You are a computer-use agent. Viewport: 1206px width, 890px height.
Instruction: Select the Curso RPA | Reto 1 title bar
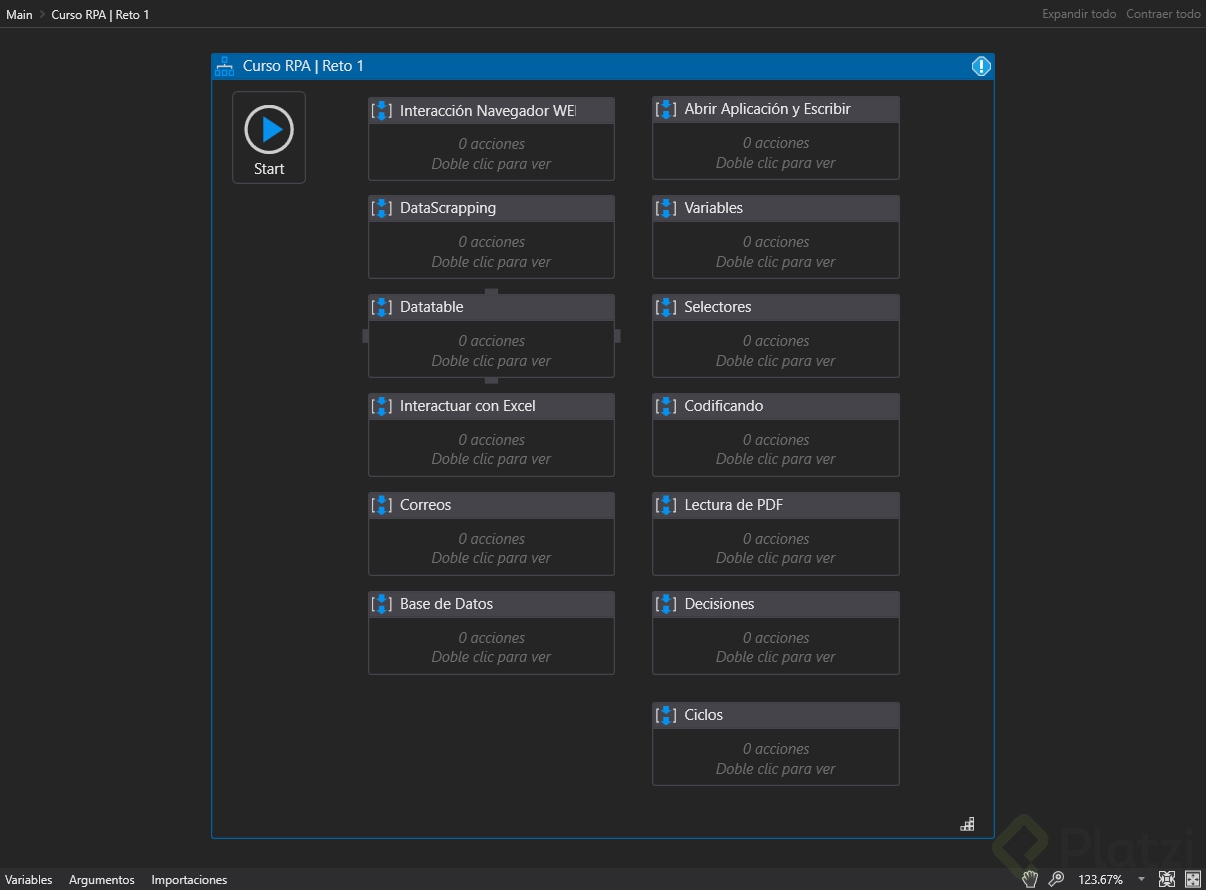click(x=603, y=66)
